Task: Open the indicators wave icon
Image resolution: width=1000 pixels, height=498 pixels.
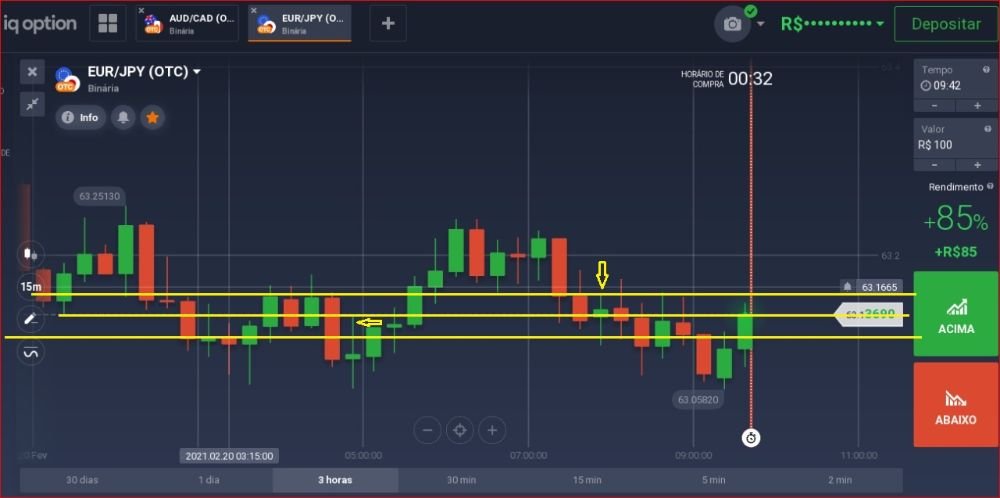Action: point(31,352)
